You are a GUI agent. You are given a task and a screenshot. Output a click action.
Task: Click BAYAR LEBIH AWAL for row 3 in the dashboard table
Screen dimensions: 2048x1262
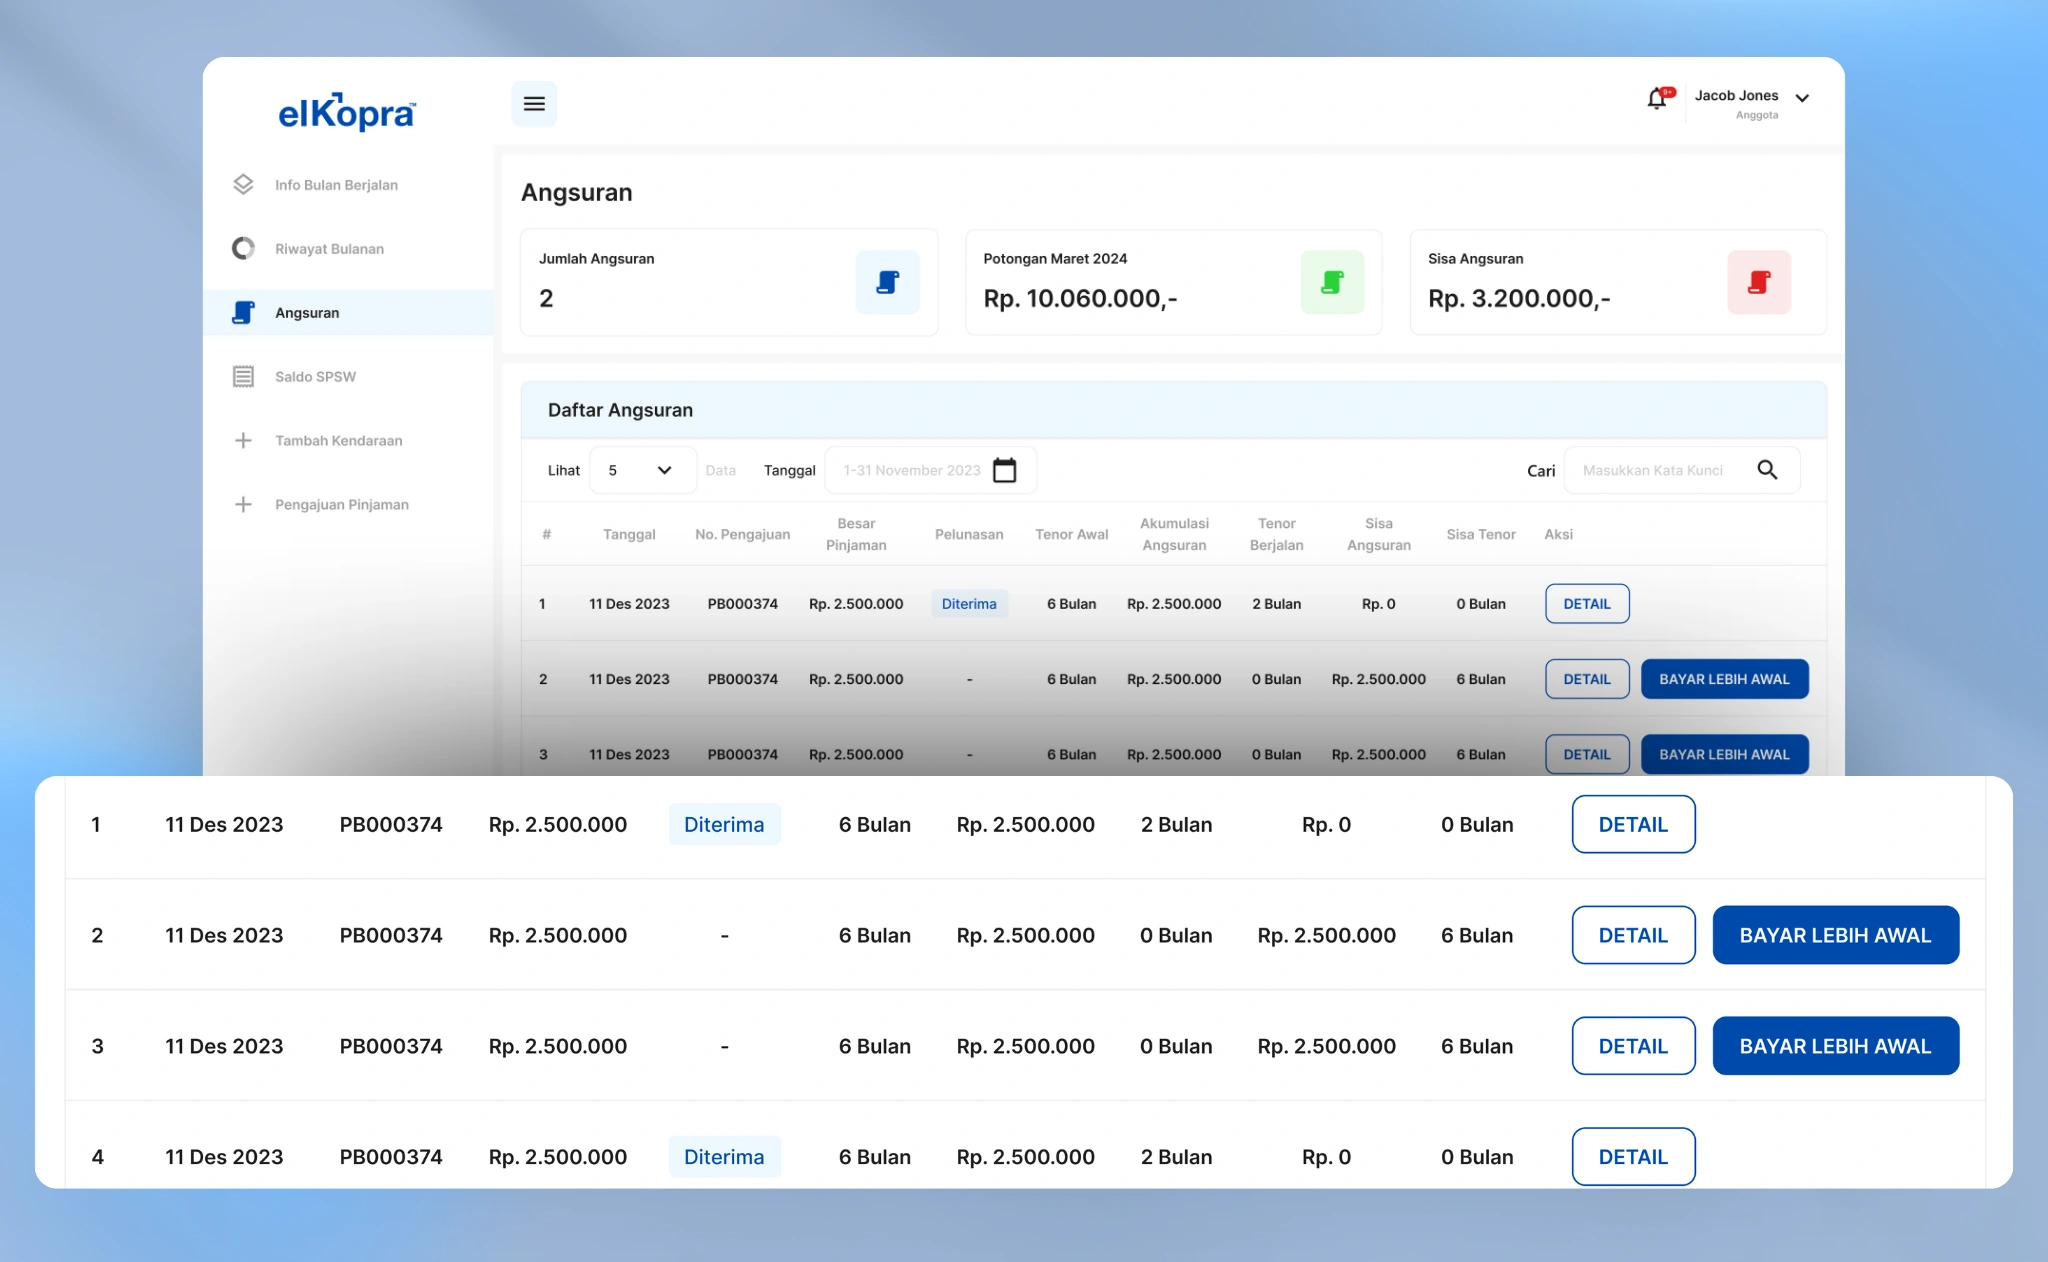pyautogui.click(x=1724, y=755)
